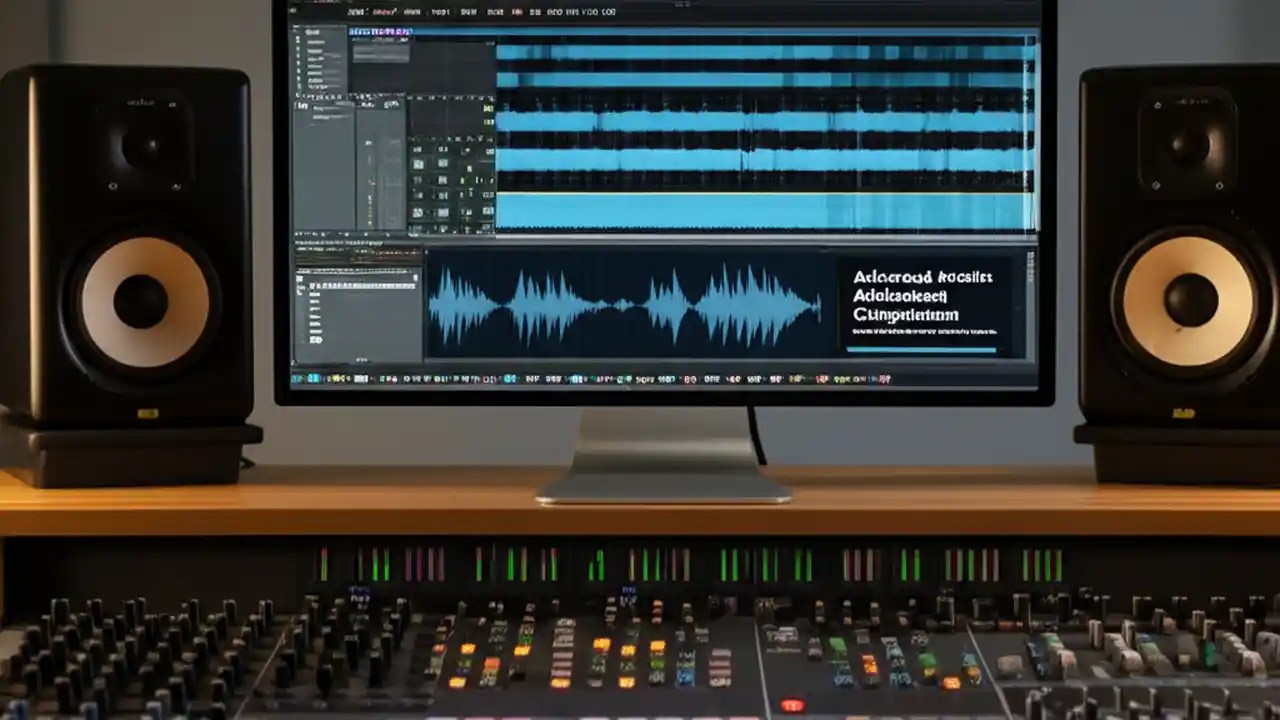Open the File menu in the menu bar
The image size is (1280, 720).
[354, 11]
